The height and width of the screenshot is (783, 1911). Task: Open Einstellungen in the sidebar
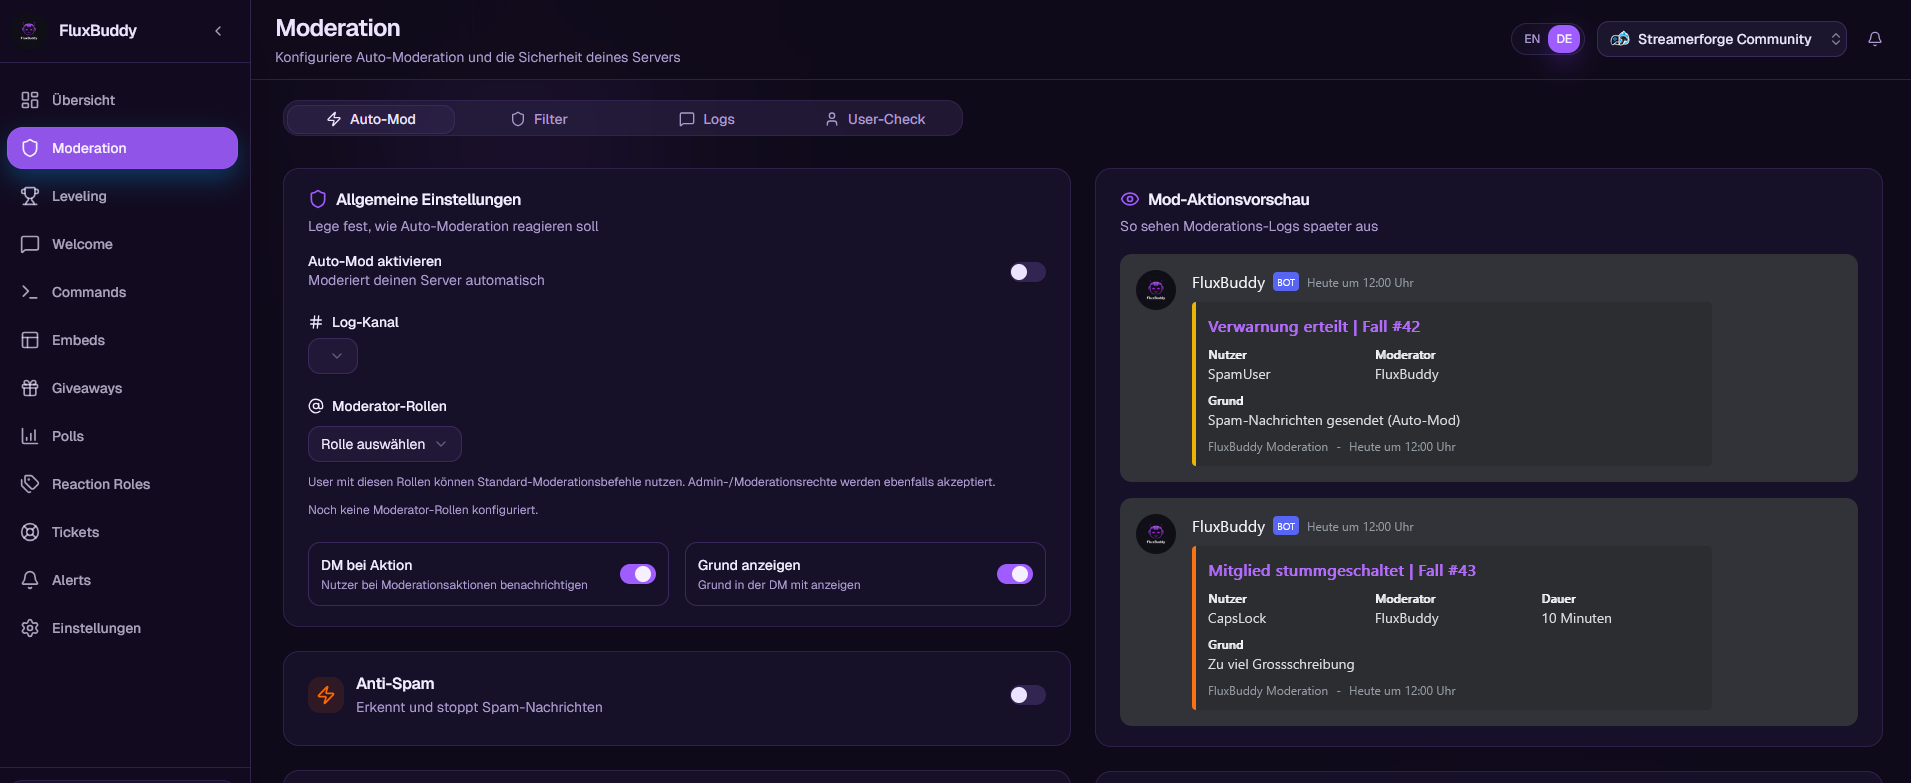122,628
